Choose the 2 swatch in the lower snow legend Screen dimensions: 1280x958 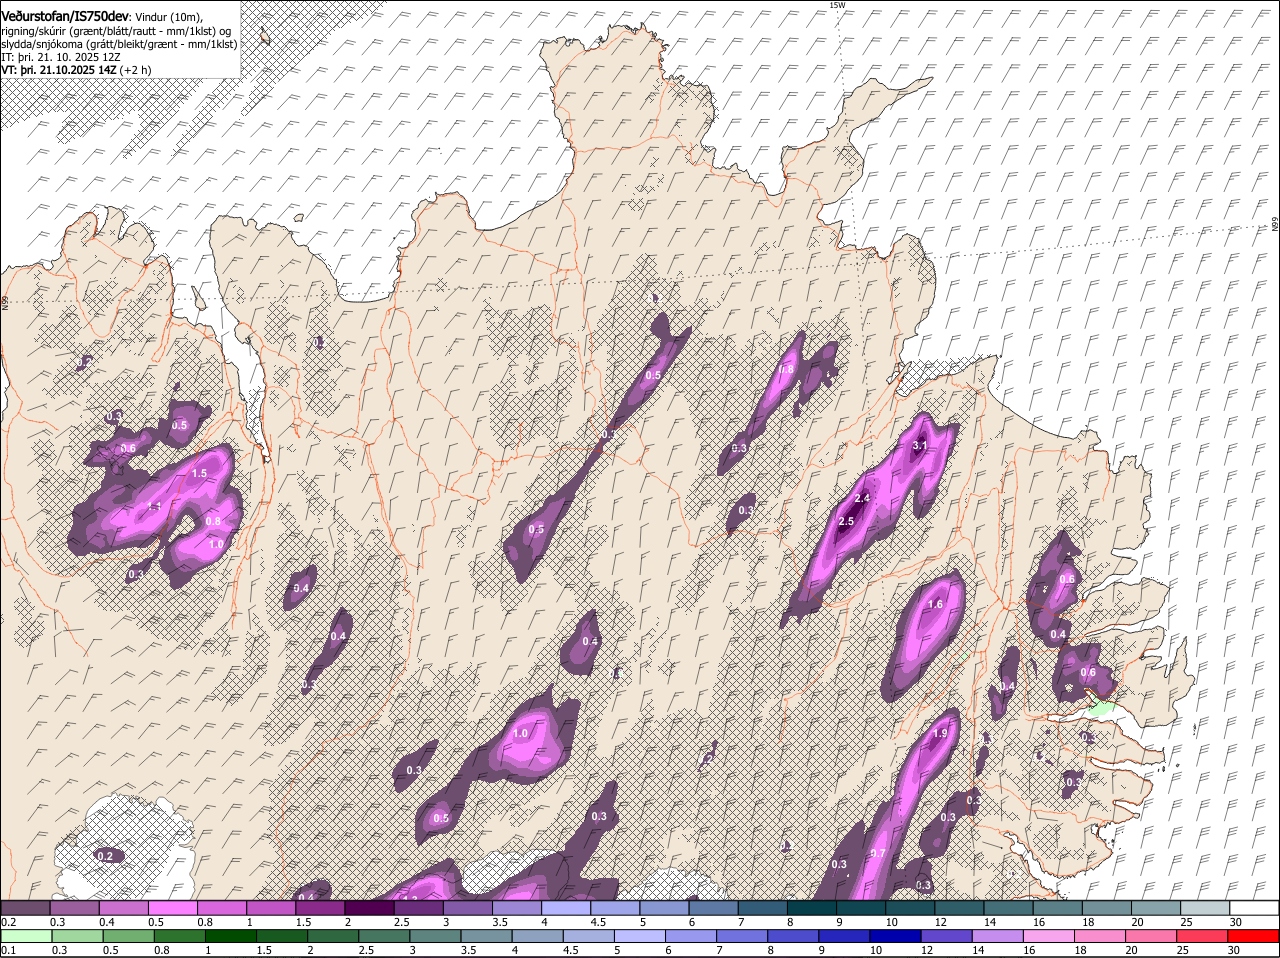333,936
